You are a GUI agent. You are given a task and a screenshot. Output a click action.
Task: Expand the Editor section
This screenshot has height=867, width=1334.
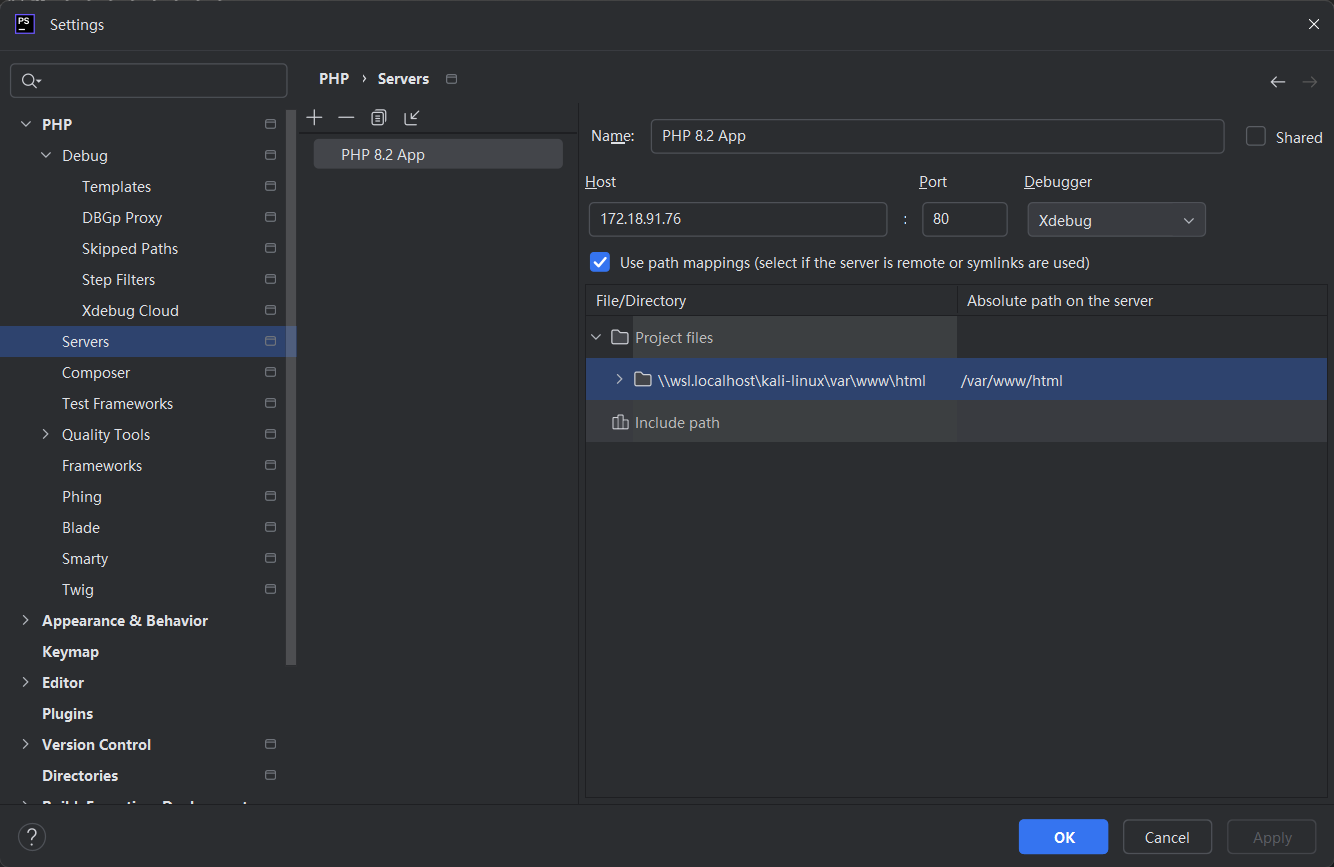26,682
